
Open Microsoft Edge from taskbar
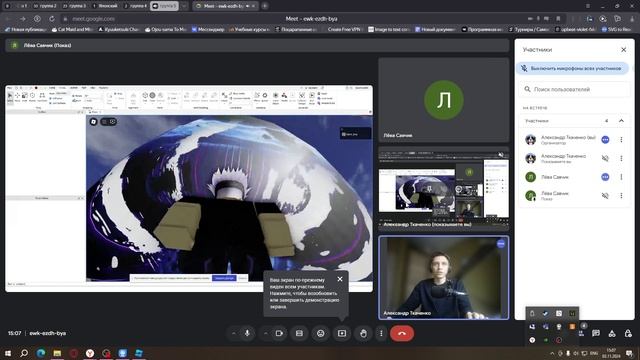click(x=40, y=353)
